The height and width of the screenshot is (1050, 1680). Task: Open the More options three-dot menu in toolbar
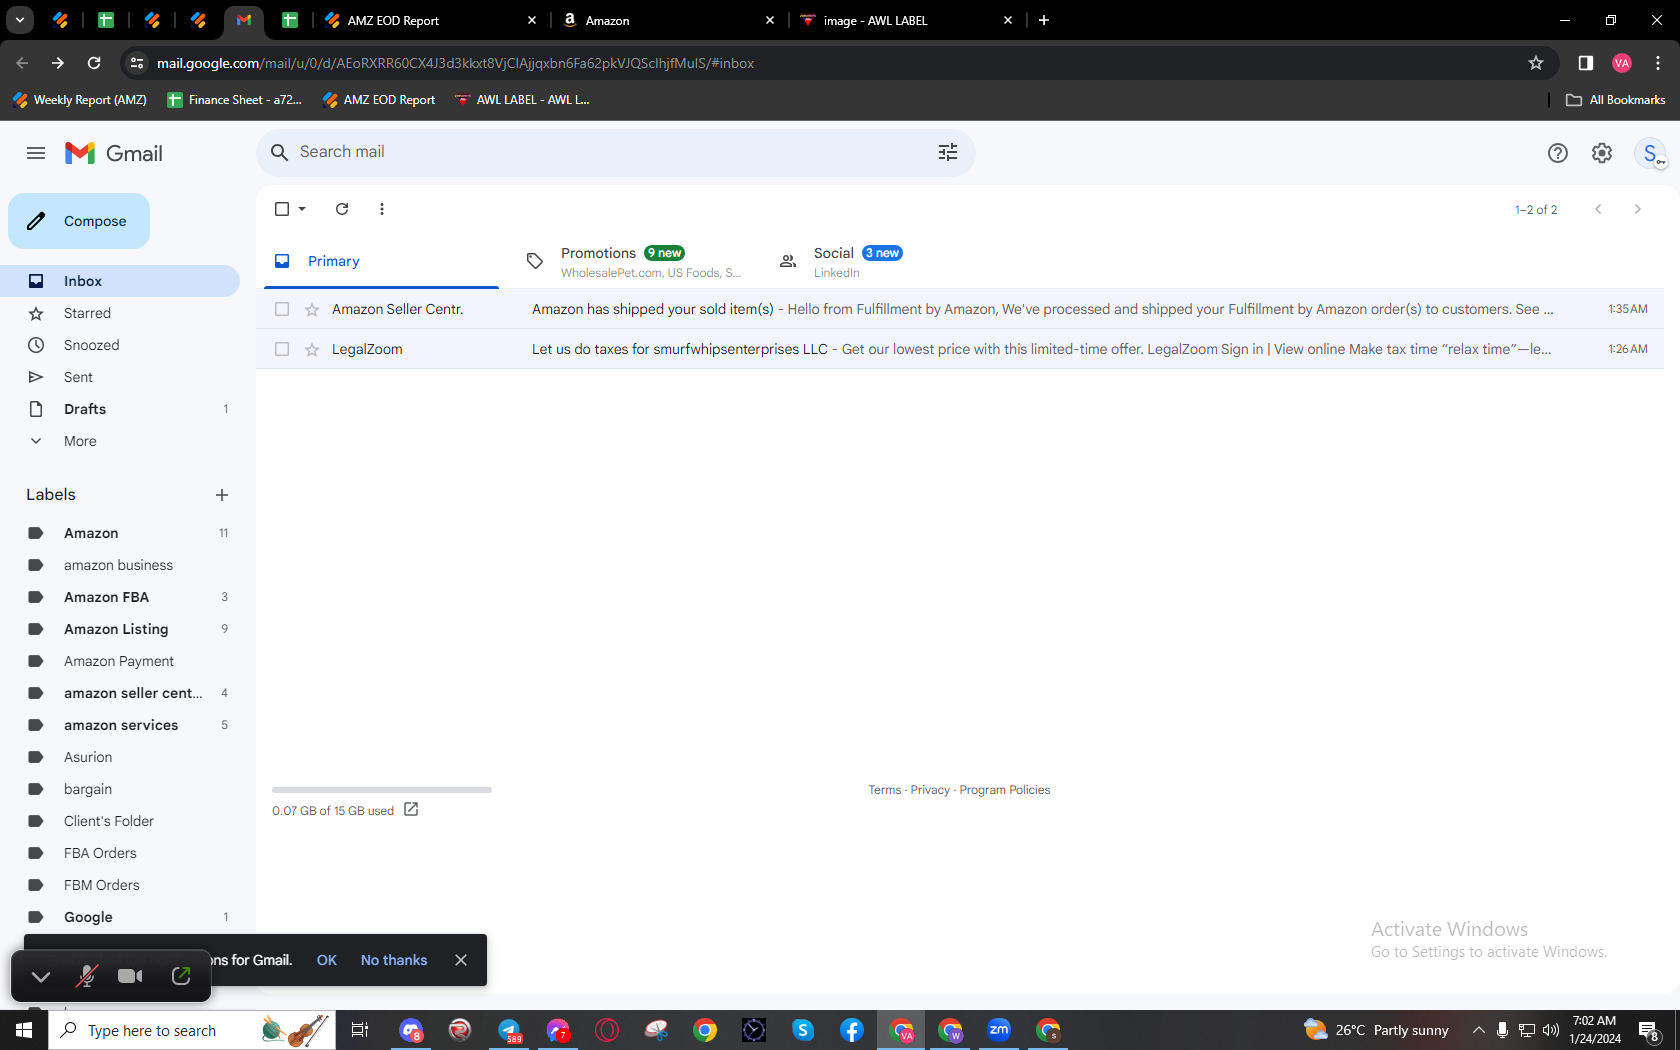[382, 209]
